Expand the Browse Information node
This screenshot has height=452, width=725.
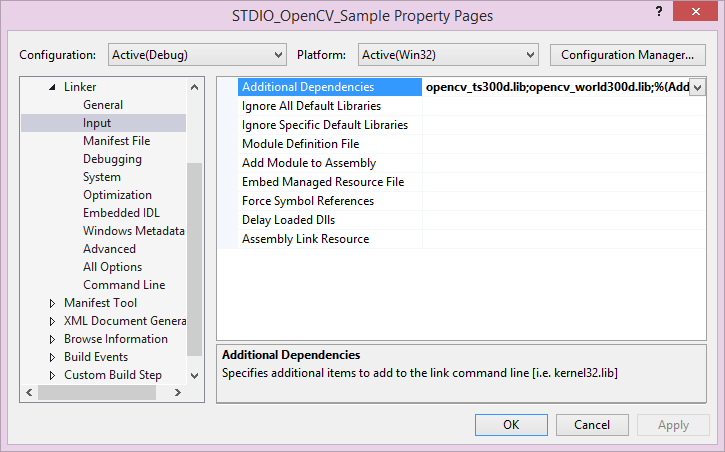pos(52,339)
